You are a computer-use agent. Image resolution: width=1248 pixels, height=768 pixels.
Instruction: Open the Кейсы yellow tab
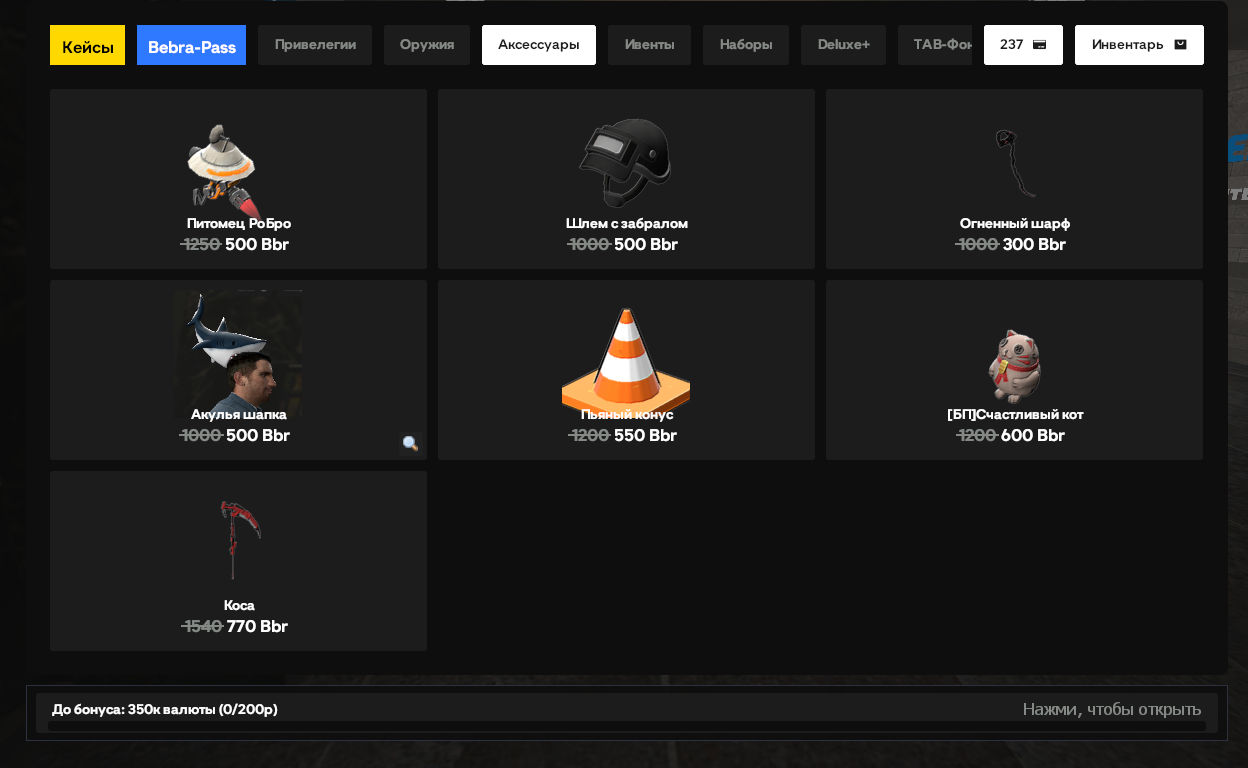pos(87,45)
